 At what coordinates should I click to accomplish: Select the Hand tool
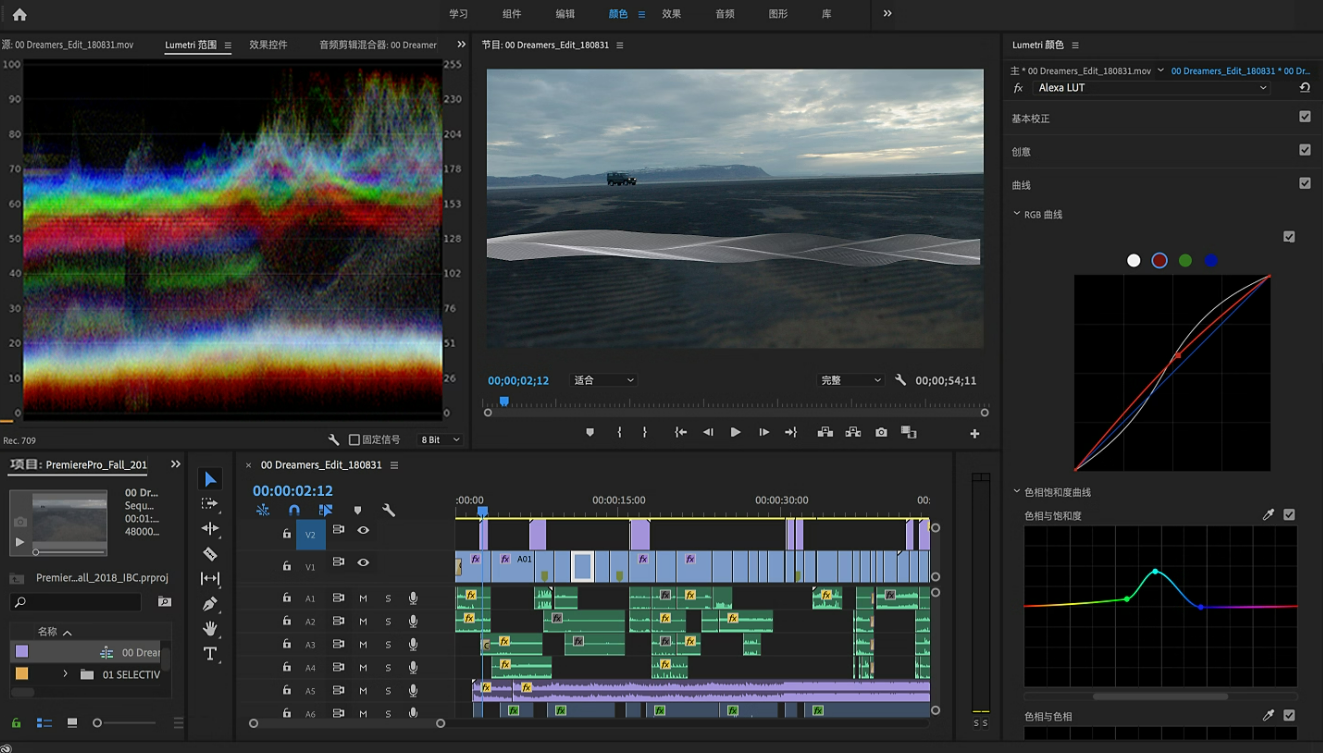(x=210, y=629)
